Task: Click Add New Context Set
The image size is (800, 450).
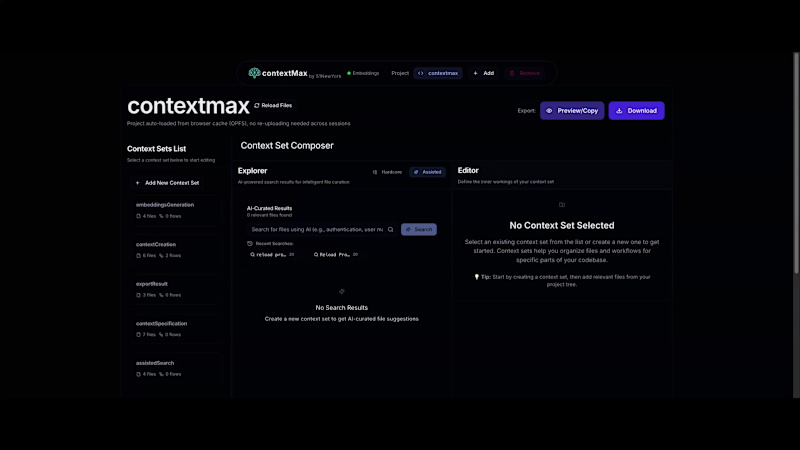Action: [167, 183]
